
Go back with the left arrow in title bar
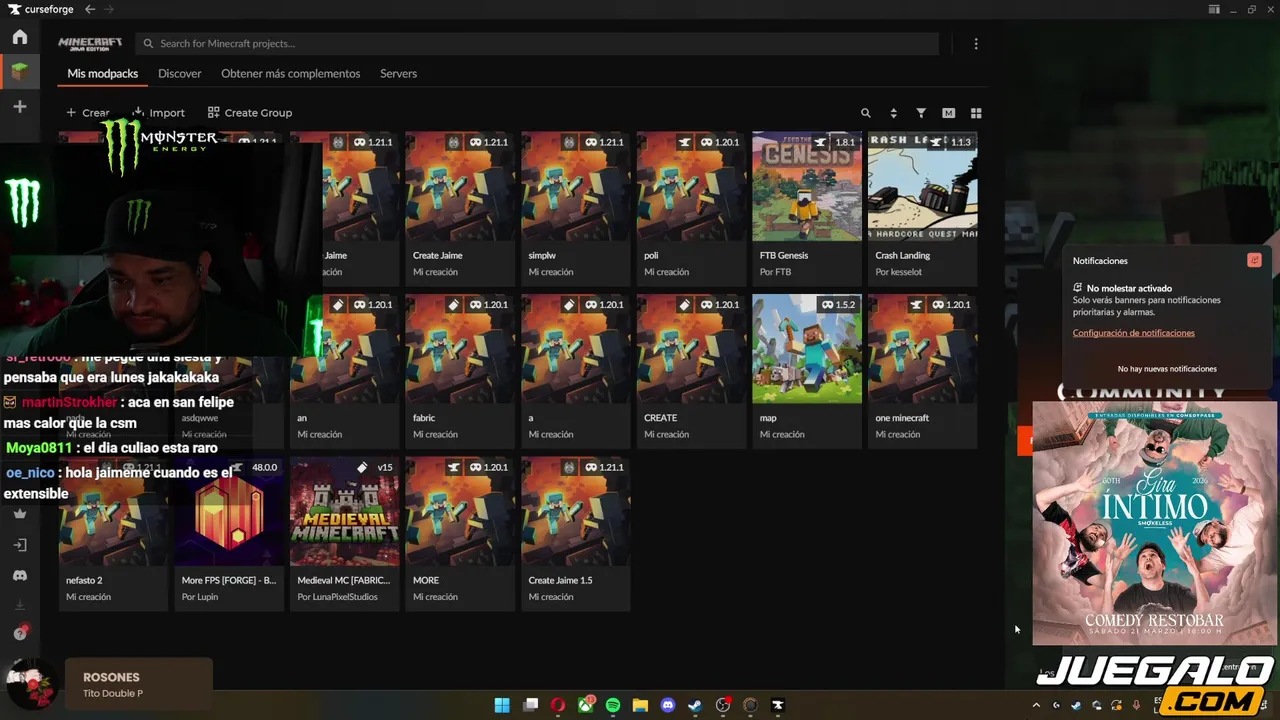pyautogui.click(x=90, y=9)
